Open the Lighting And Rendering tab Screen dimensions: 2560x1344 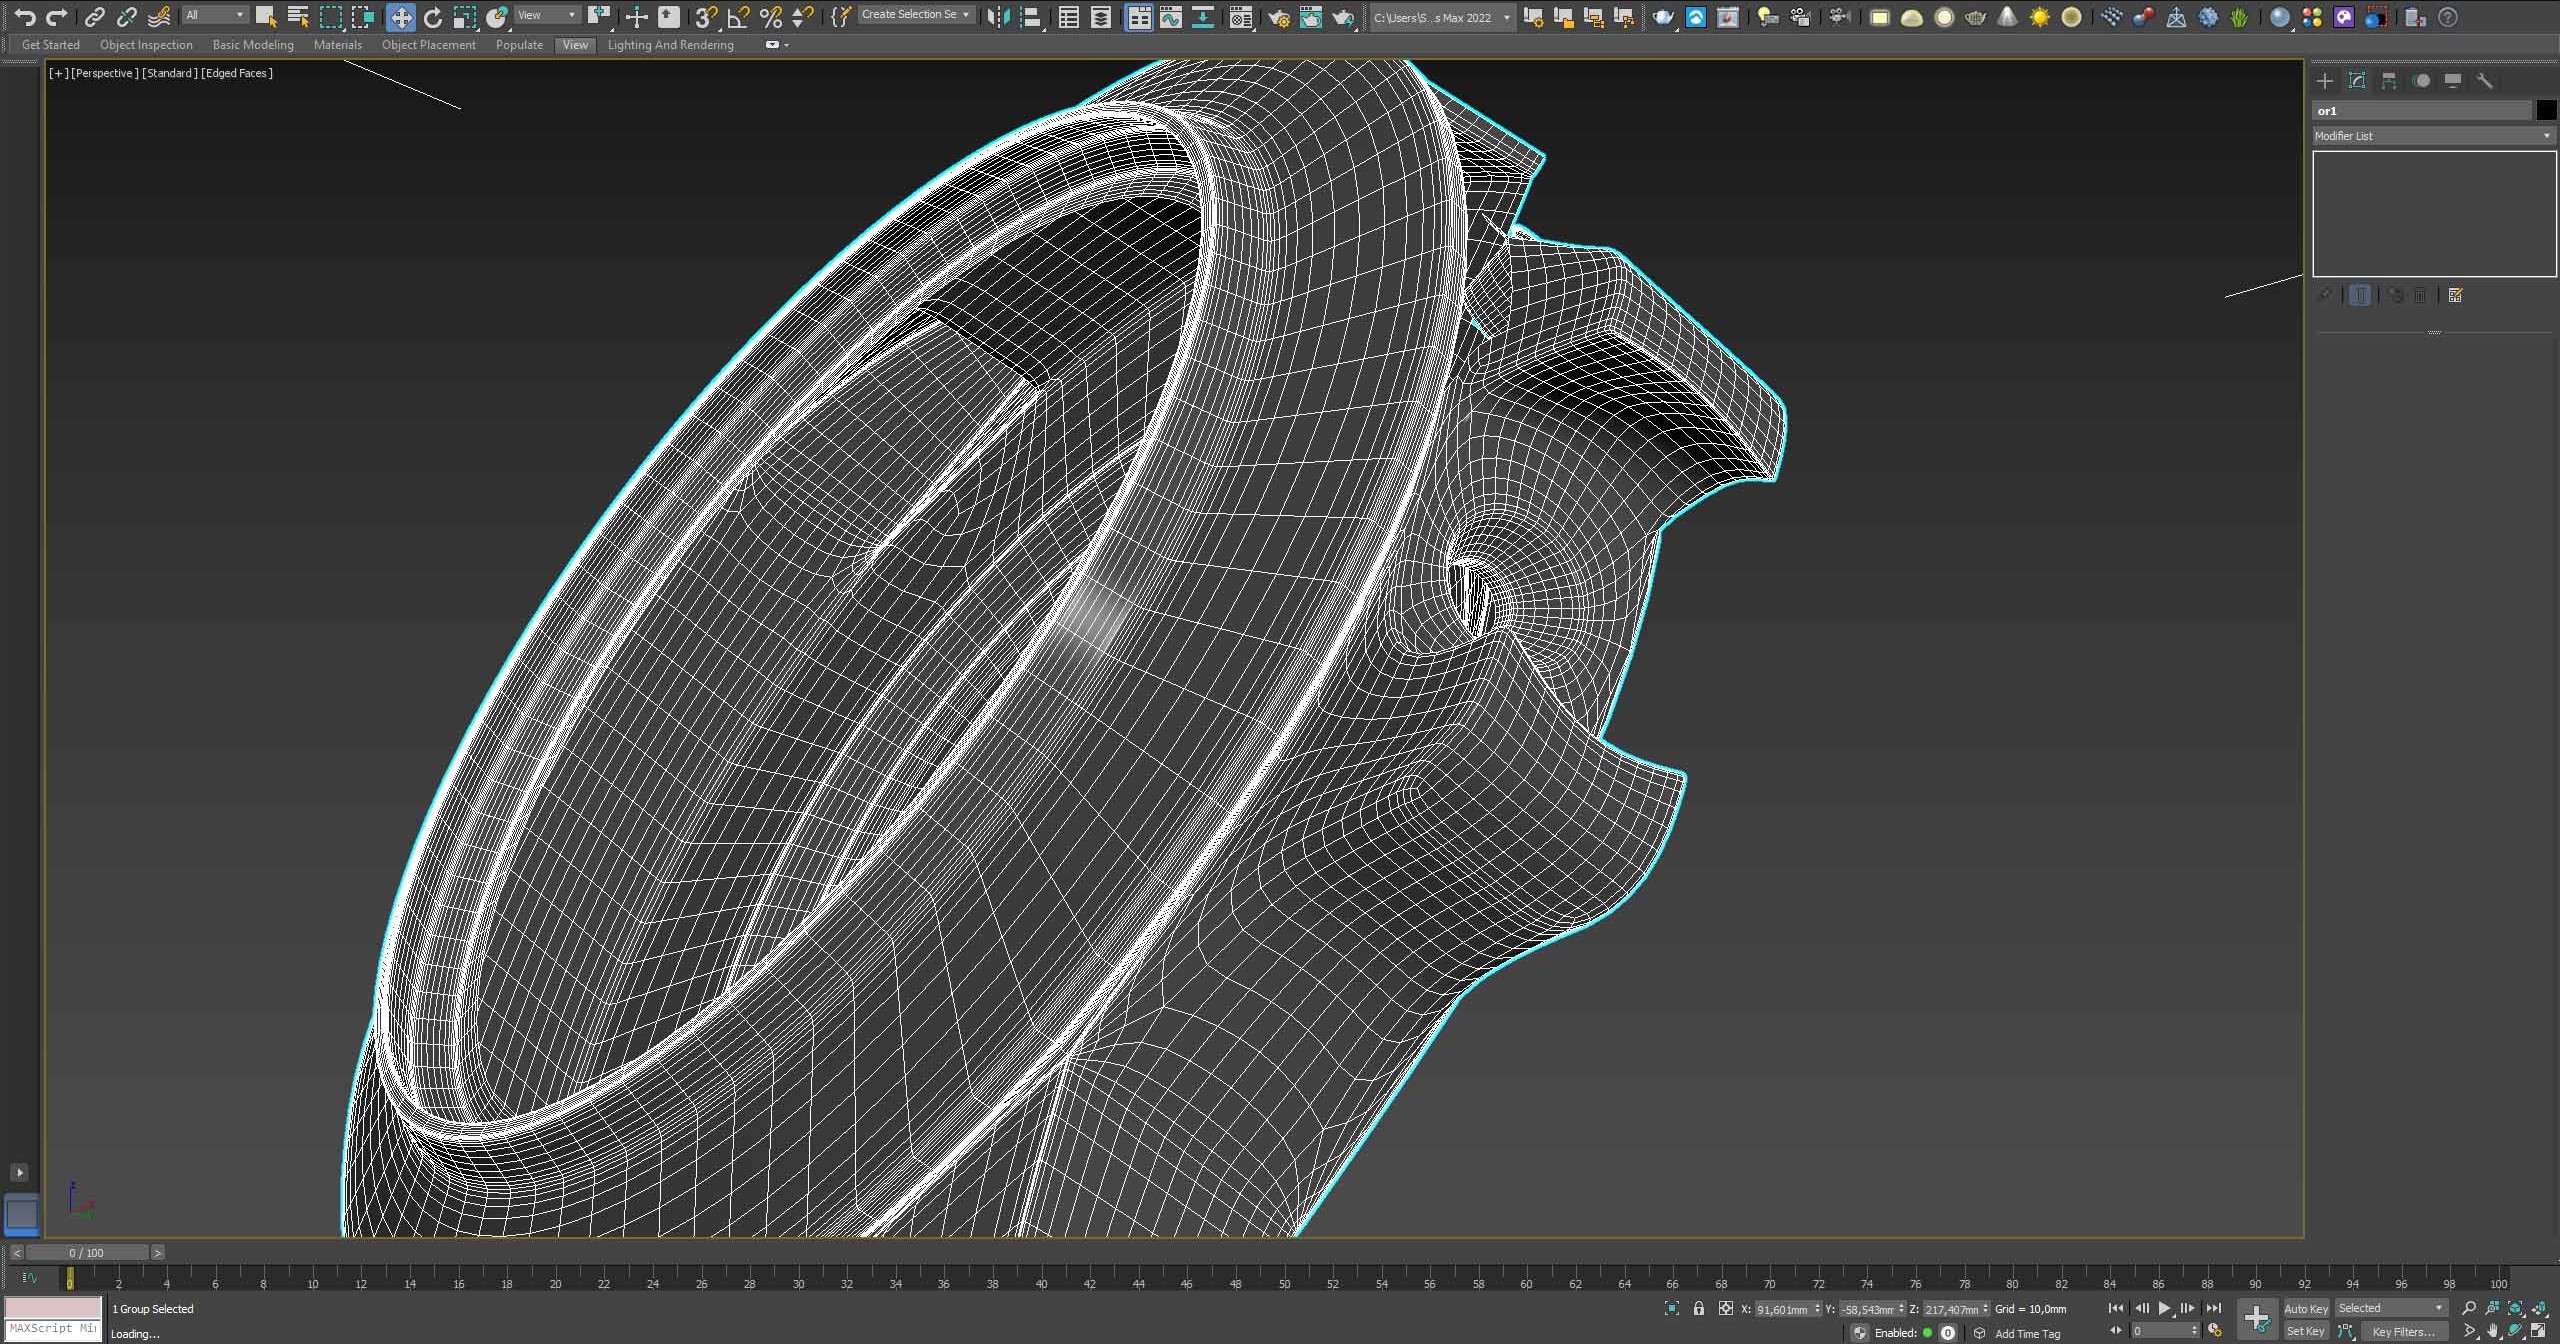[671, 45]
